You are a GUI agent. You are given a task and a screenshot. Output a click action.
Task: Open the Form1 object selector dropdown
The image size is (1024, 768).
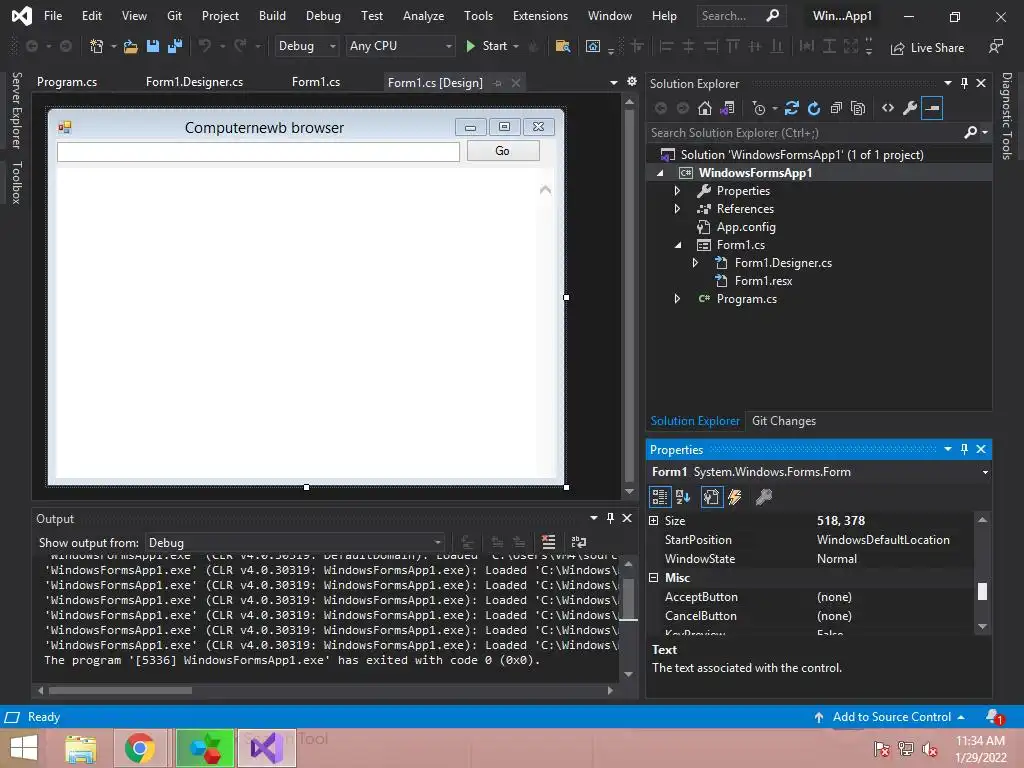(x=985, y=472)
